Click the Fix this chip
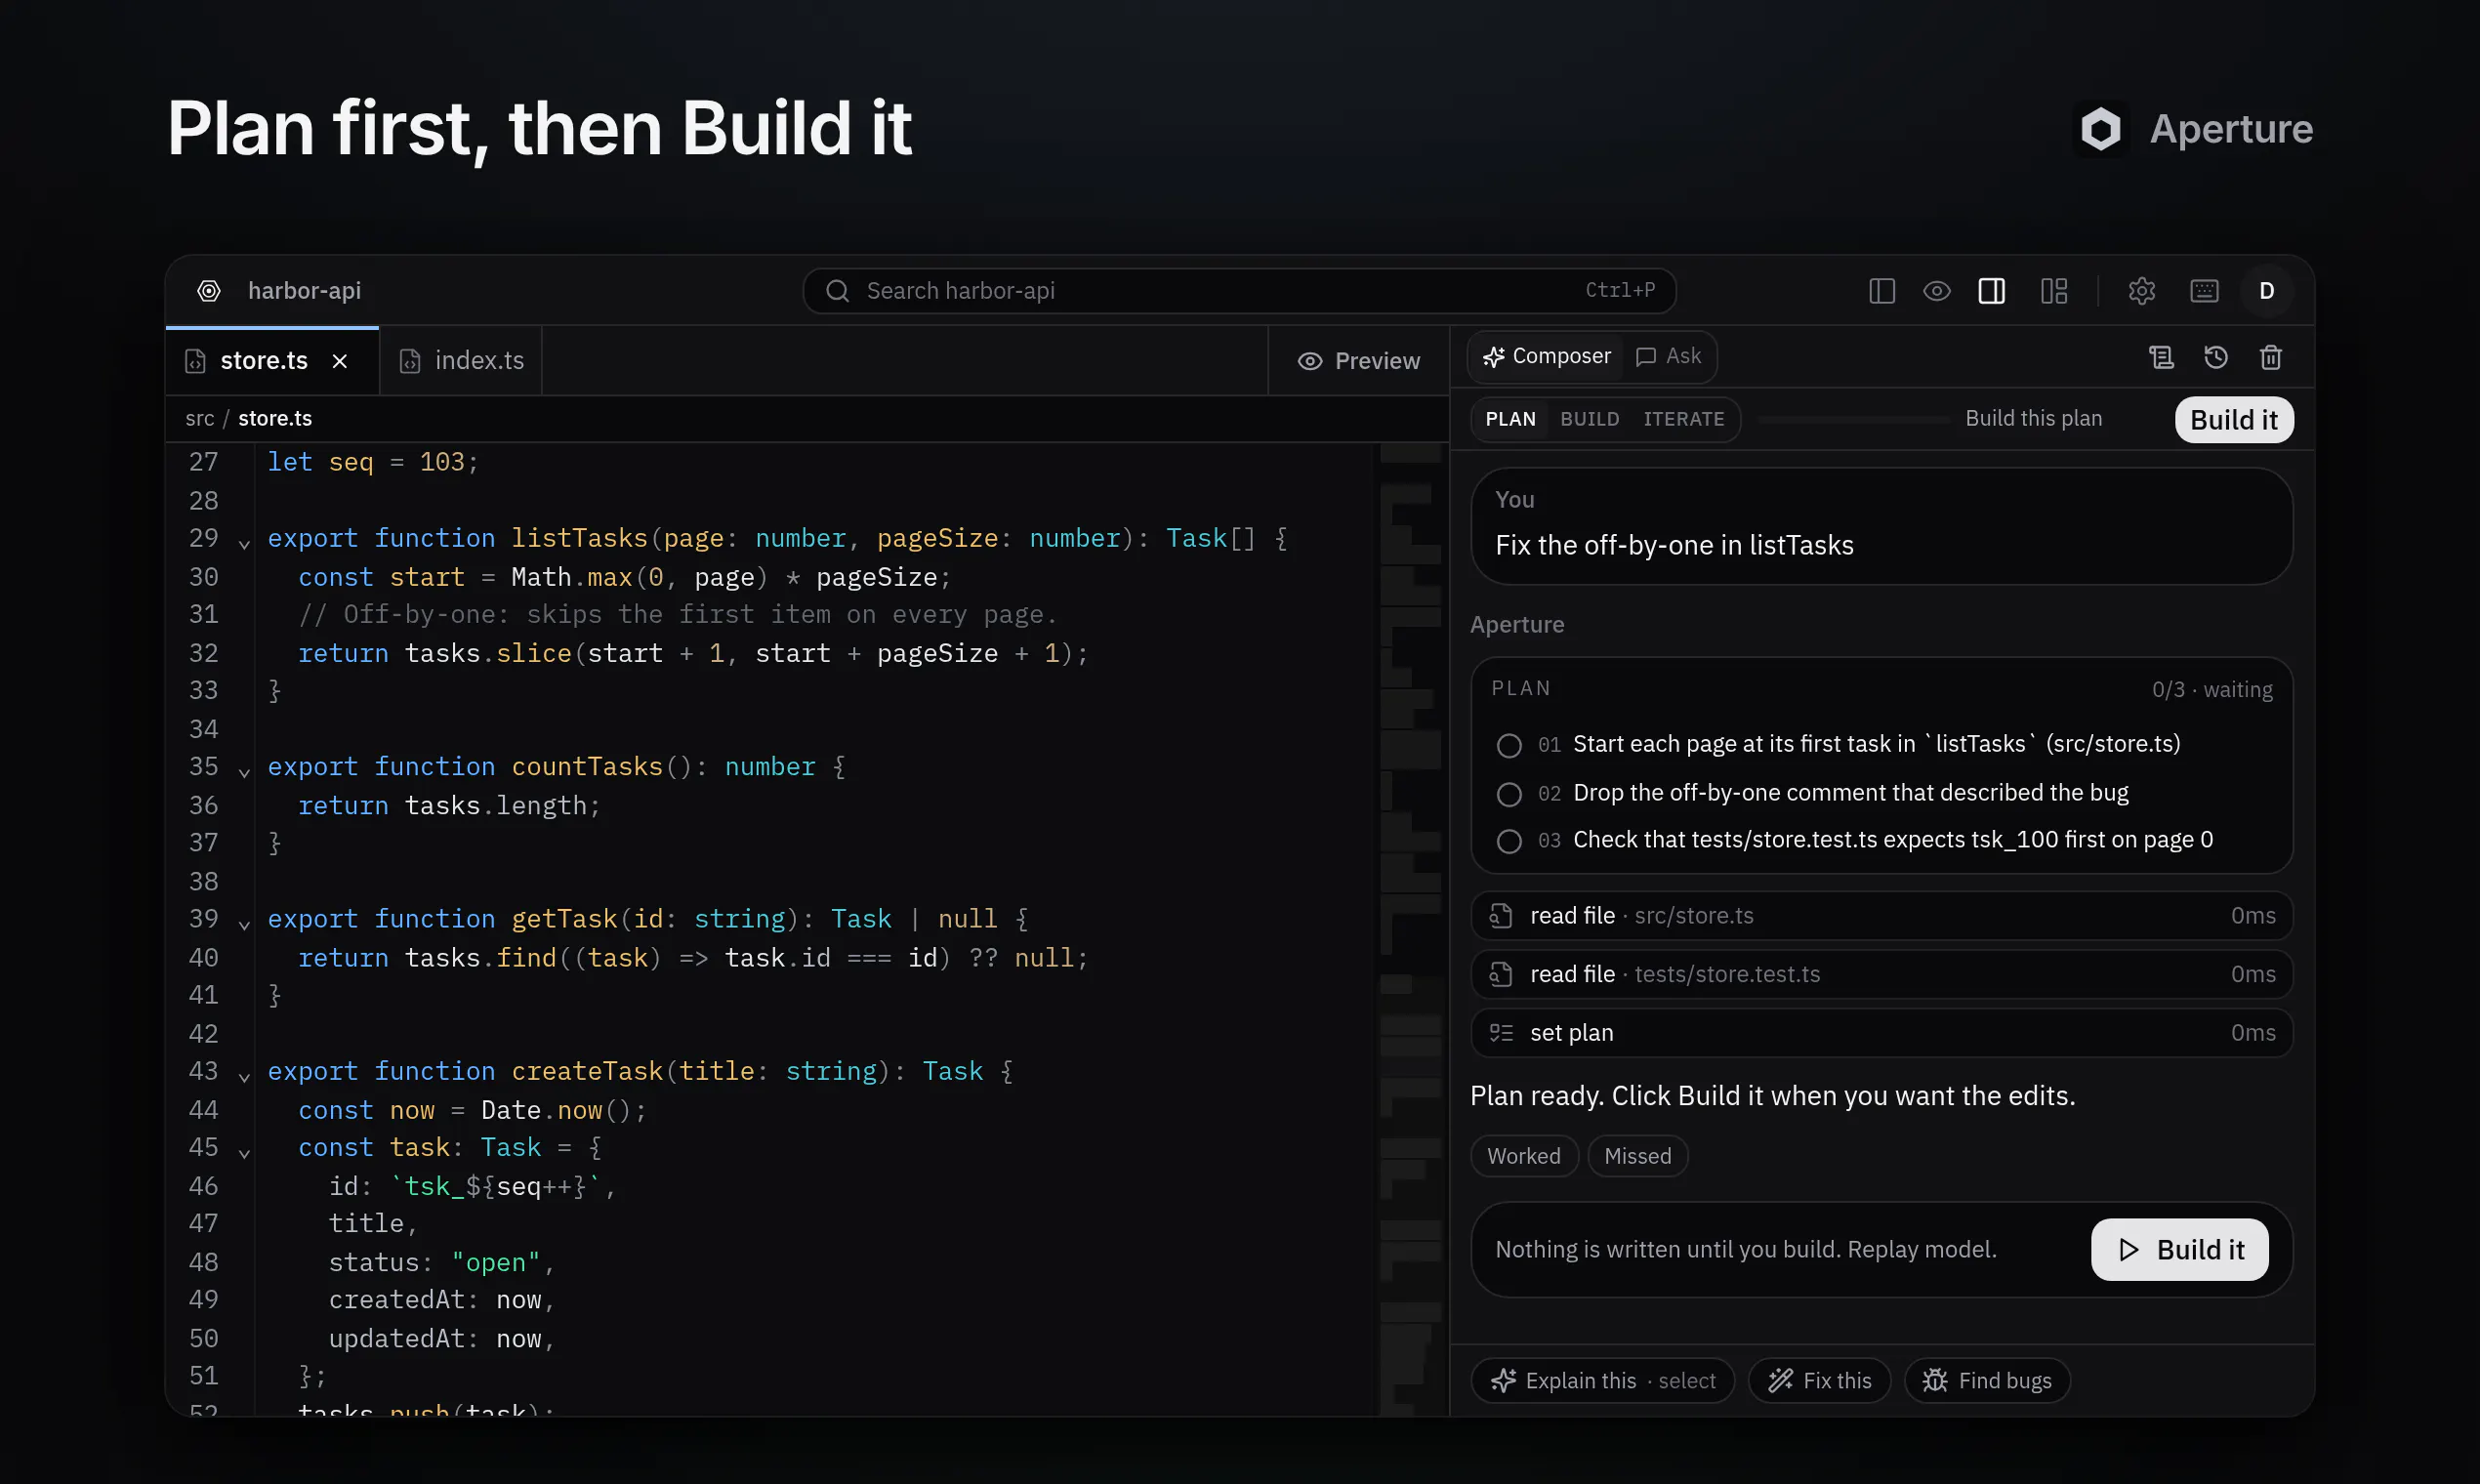Screen dimensions: 2480x1484 [x=1819, y=1381]
